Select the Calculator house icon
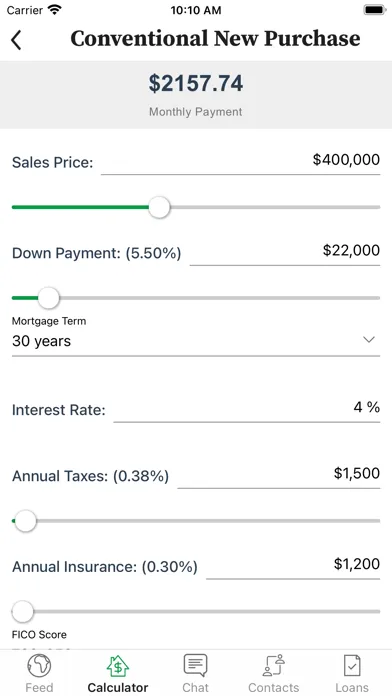 pos(118,665)
